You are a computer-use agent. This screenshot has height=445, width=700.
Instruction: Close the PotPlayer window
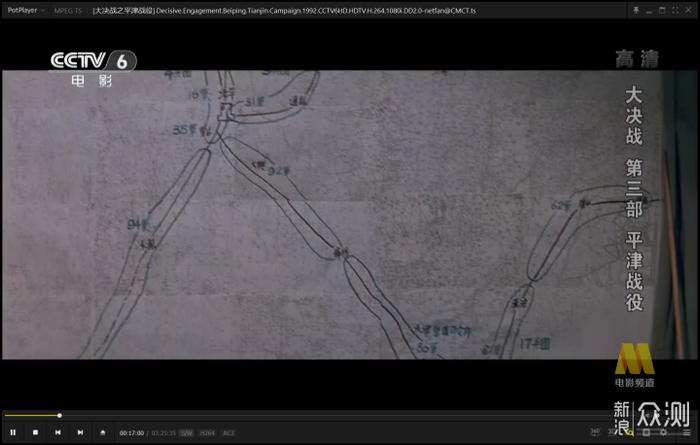688,10
